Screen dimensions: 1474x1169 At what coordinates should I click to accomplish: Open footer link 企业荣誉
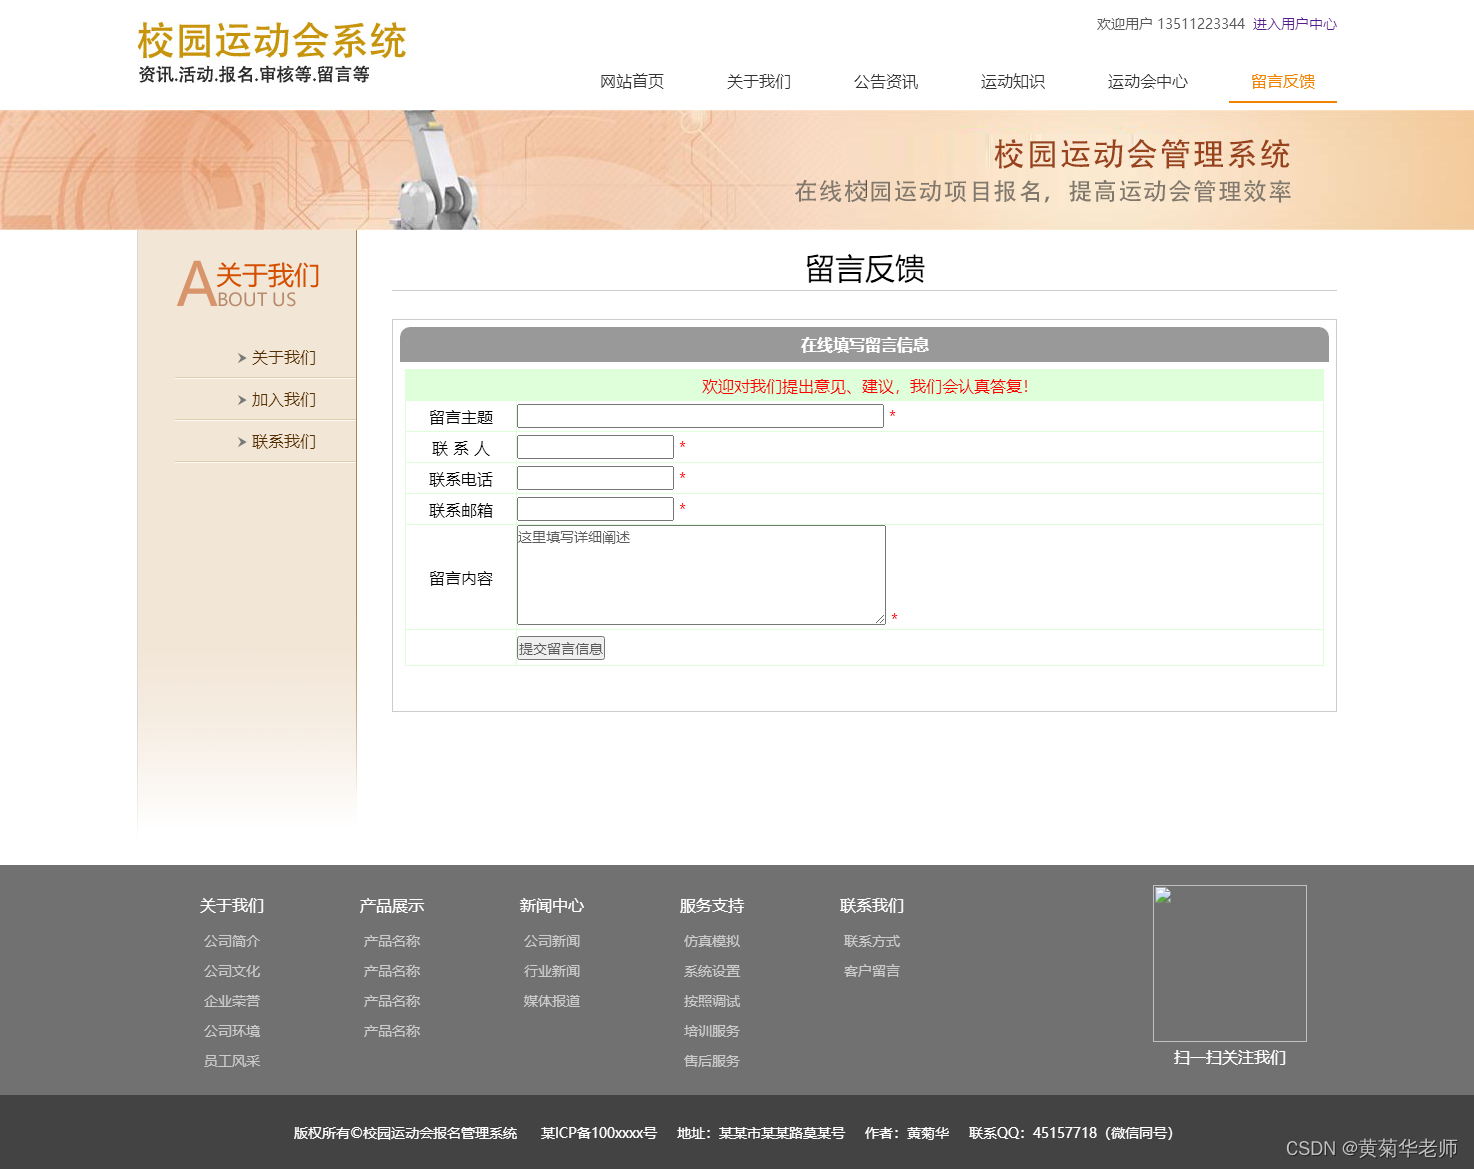[x=232, y=1001]
